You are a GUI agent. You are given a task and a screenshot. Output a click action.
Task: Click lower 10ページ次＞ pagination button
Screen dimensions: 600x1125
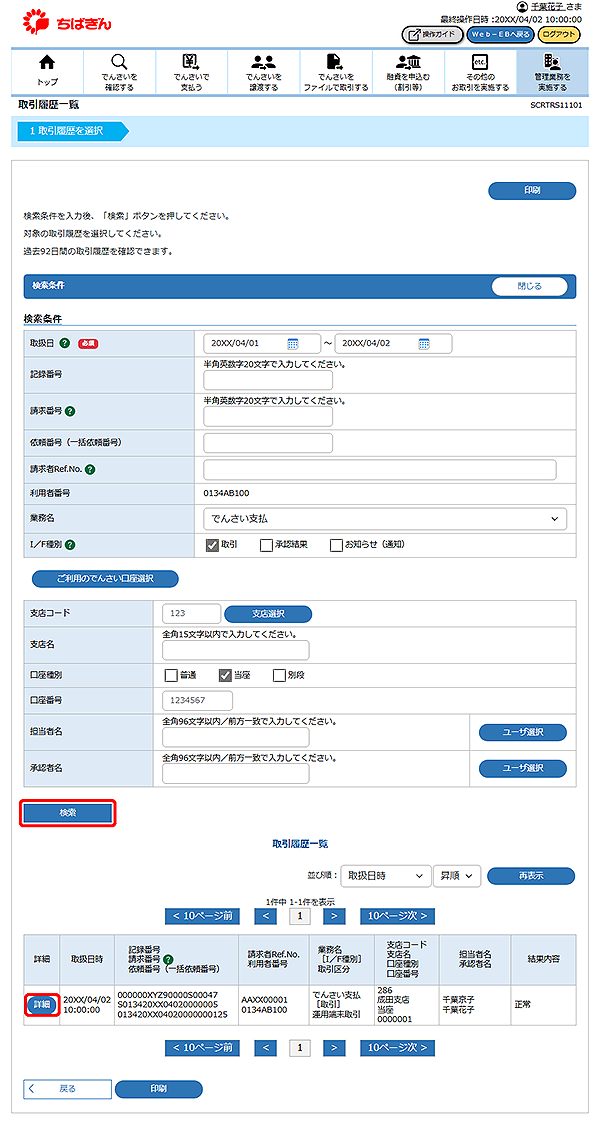coord(398,1048)
